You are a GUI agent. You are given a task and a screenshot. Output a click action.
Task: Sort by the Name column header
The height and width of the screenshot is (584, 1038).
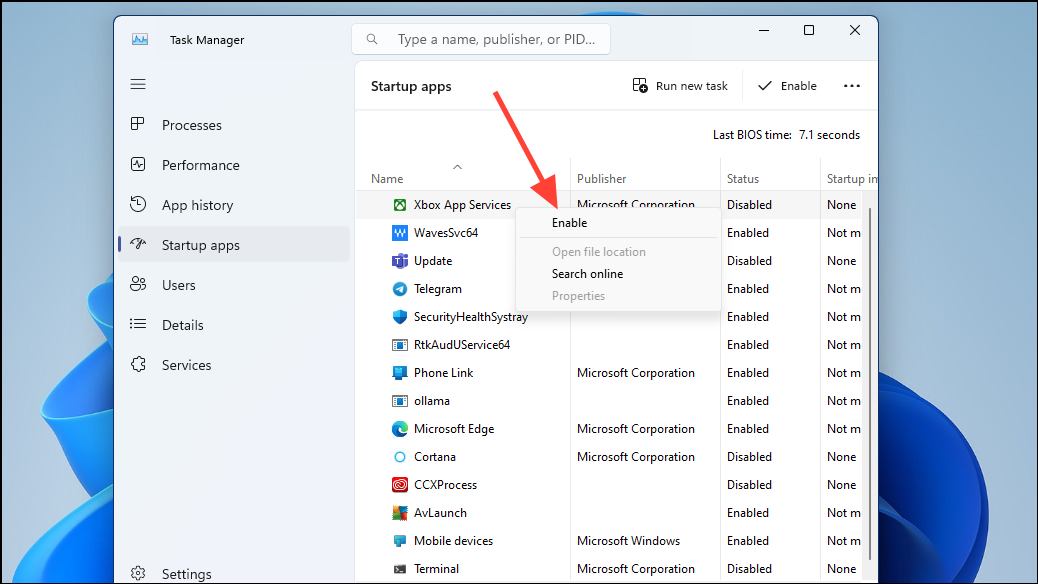tap(463, 174)
